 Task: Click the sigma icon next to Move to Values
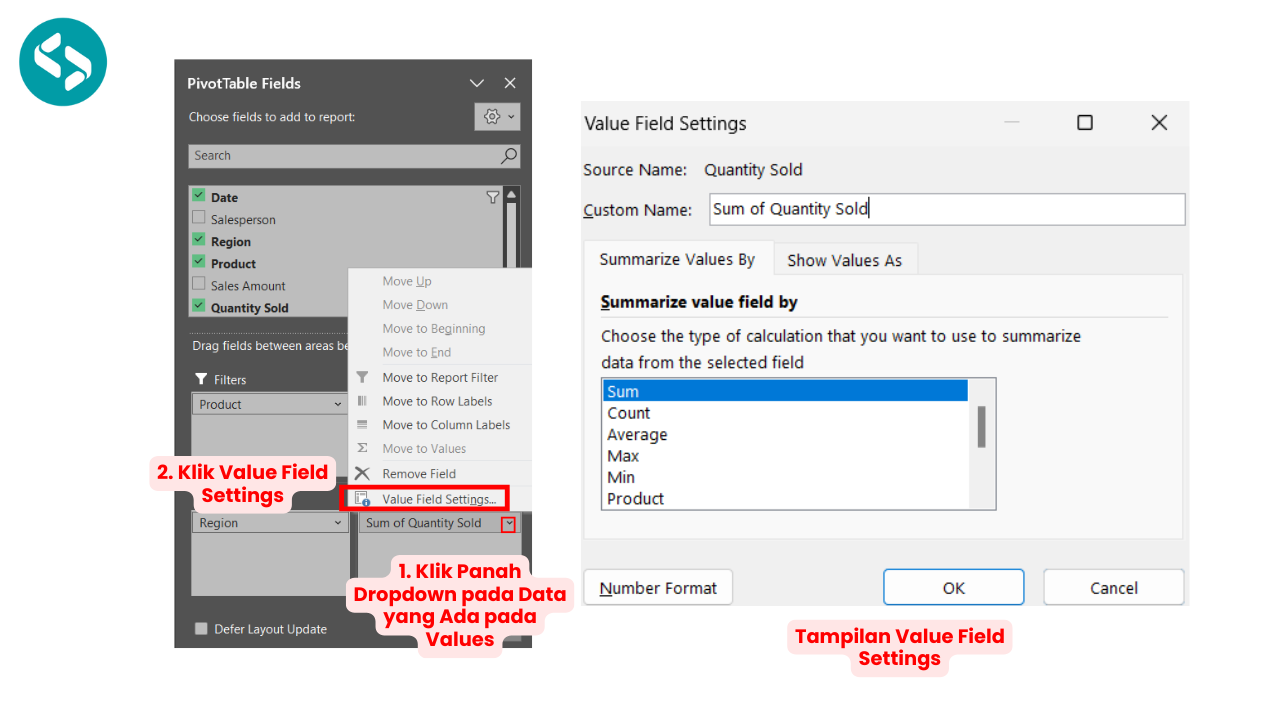pos(362,448)
